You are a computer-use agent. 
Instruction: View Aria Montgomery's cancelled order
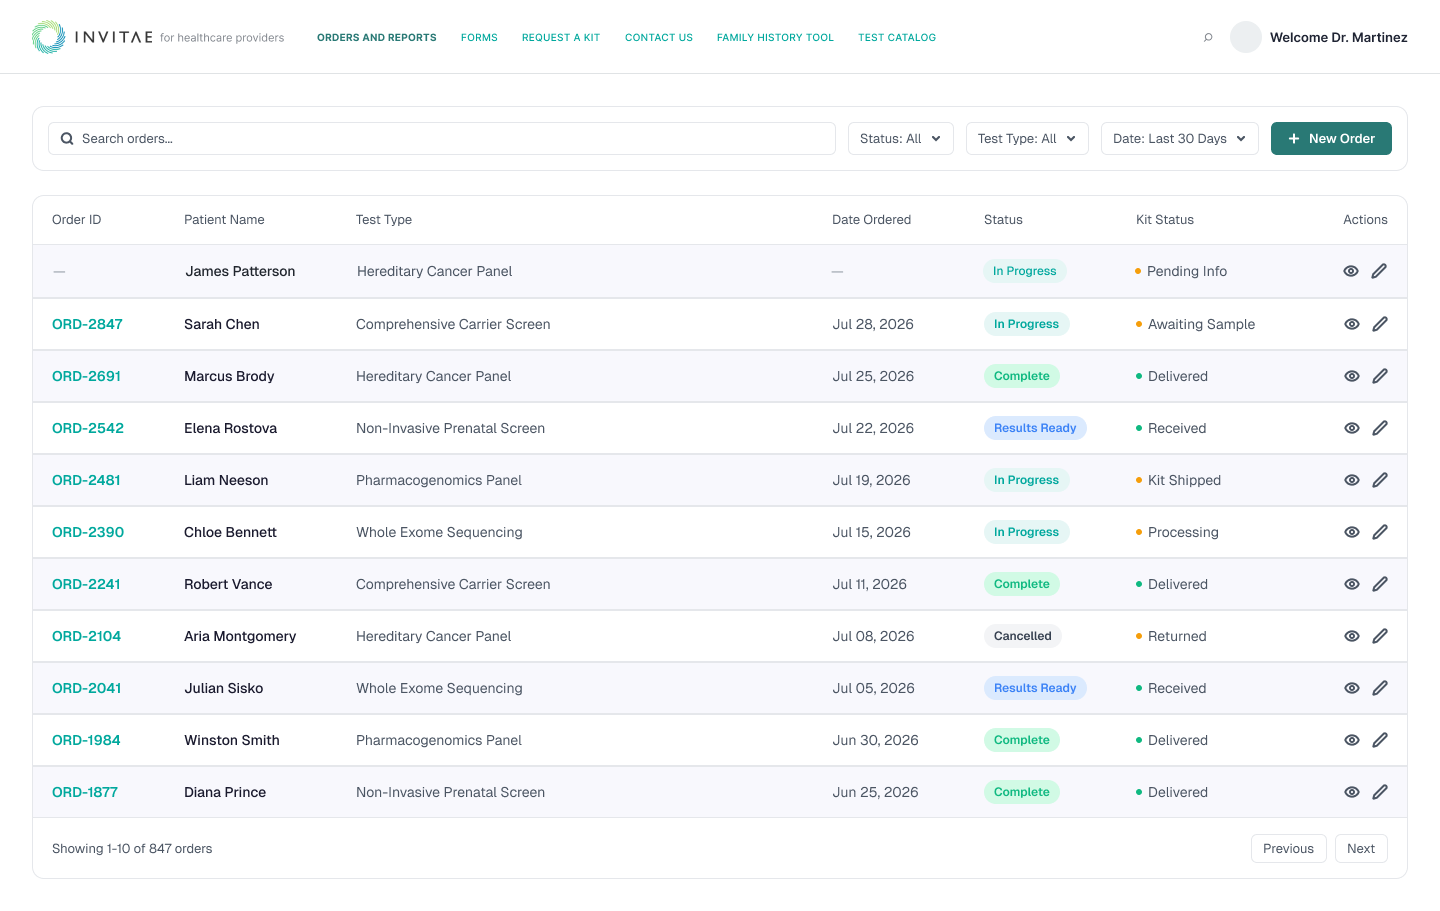point(1352,636)
